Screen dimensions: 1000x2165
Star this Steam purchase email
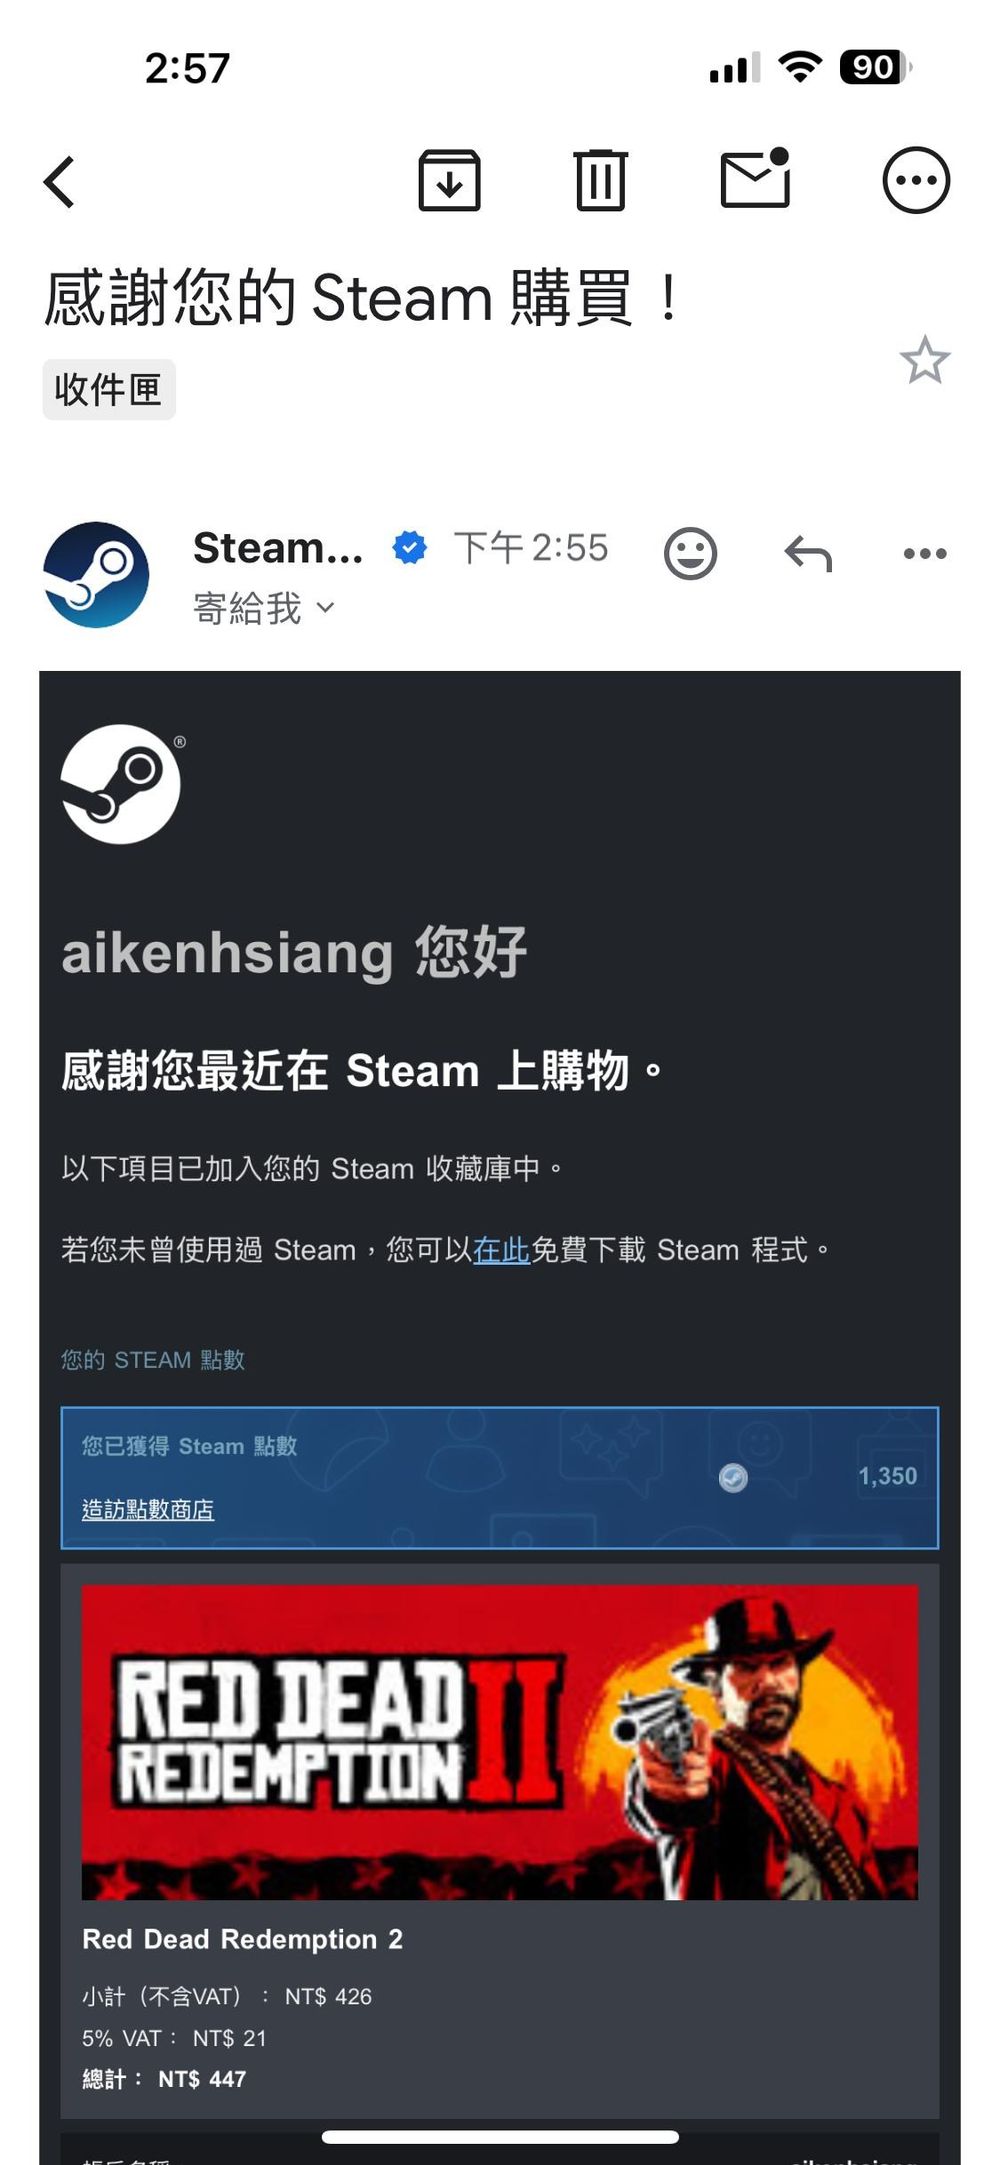click(x=924, y=360)
